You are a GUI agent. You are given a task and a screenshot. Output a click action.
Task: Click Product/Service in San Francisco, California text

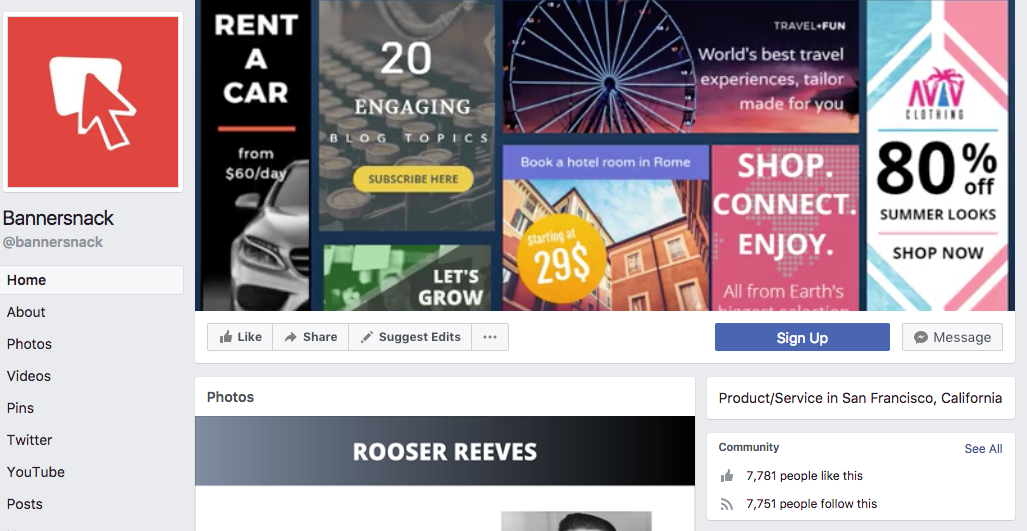point(860,398)
